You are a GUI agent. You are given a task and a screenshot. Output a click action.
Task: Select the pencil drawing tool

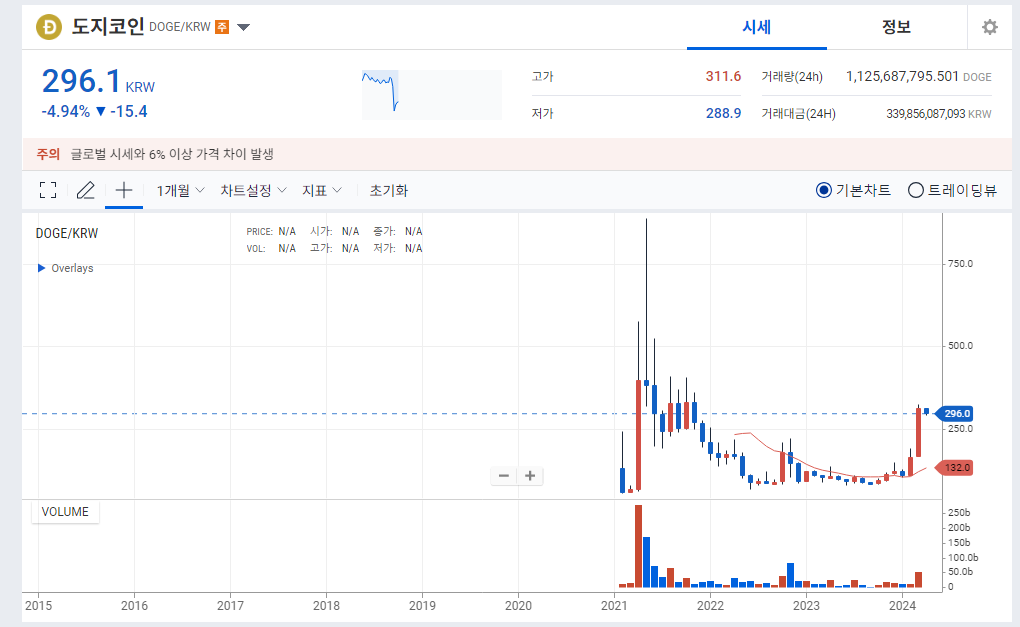86,190
